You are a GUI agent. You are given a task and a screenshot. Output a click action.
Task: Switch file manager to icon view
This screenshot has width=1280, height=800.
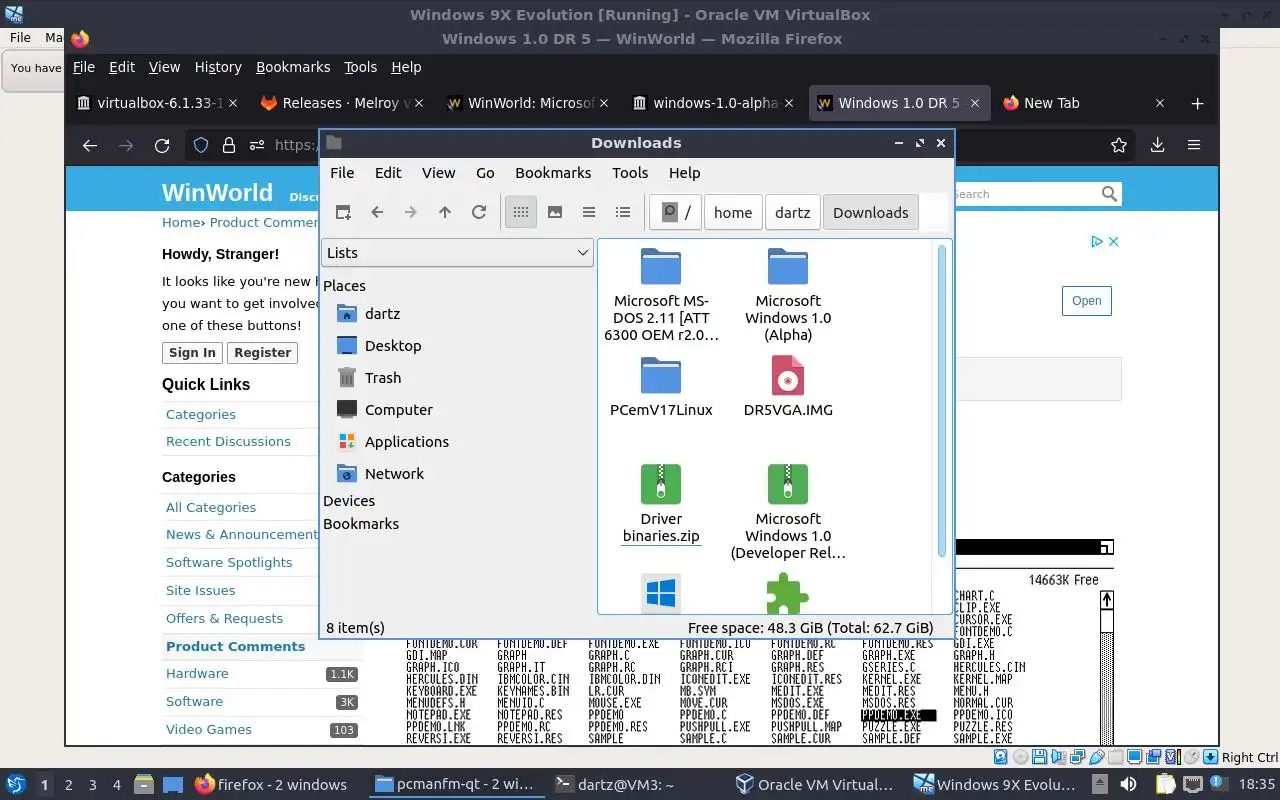pos(521,212)
